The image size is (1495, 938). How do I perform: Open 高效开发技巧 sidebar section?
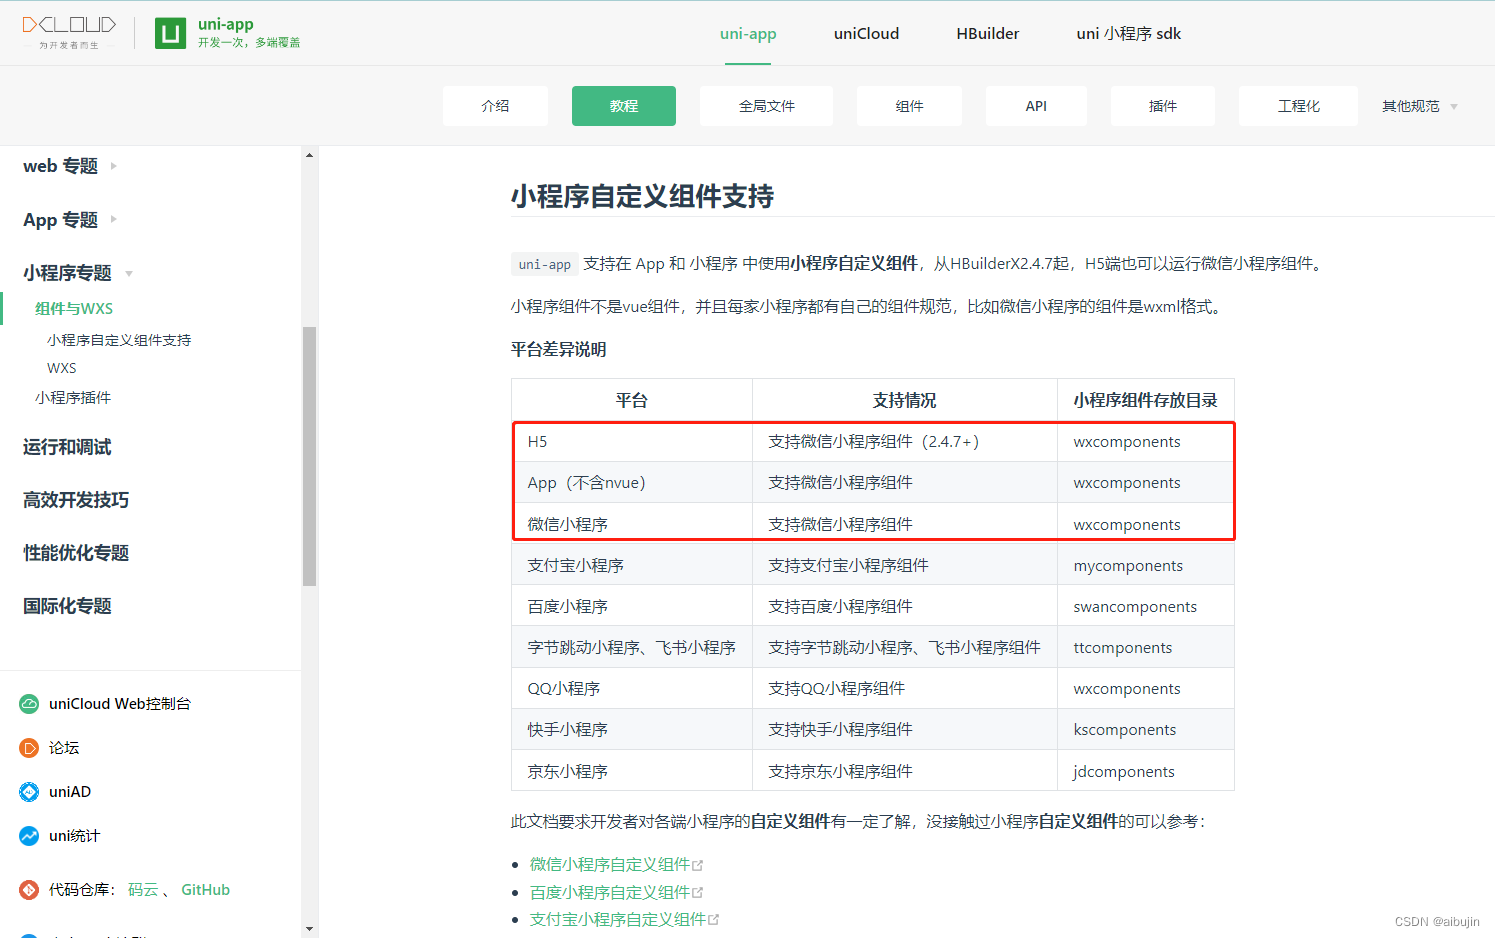pos(76,500)
